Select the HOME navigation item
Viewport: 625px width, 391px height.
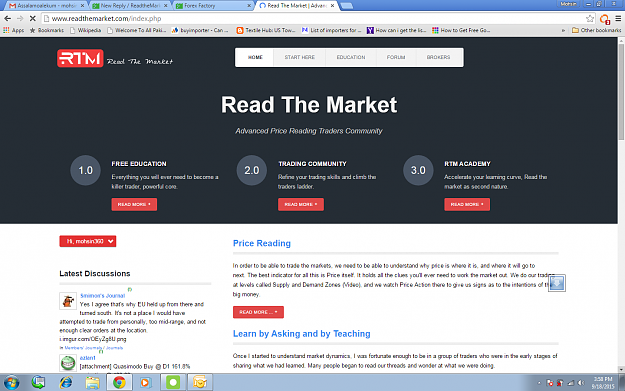point(255,57)
